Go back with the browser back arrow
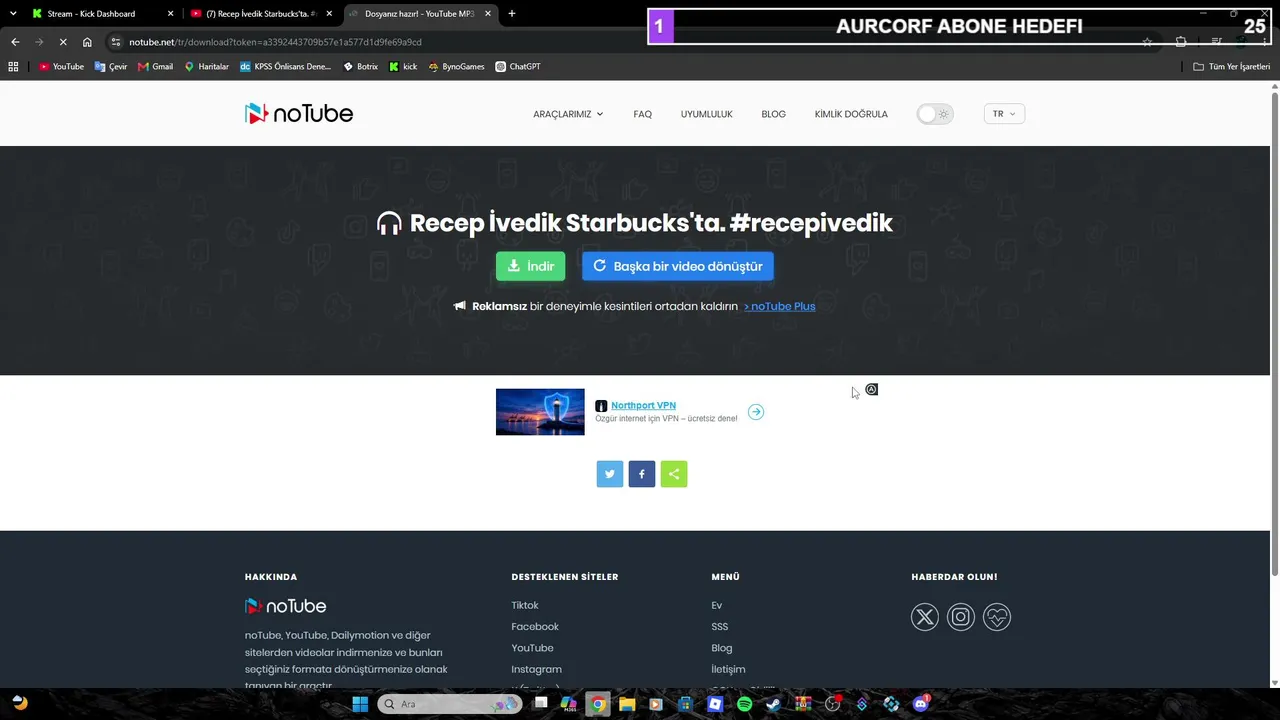This screenshot has width=1280, height=720. [x=15, y=42]
